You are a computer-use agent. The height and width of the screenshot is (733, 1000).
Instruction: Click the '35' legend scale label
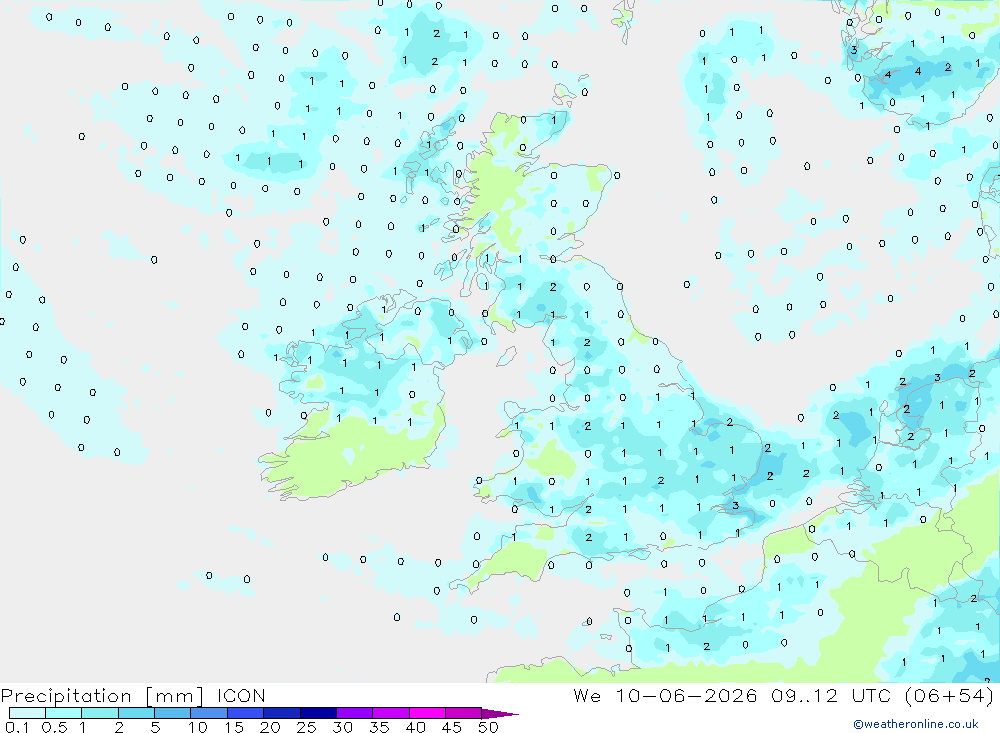[379, 727]
